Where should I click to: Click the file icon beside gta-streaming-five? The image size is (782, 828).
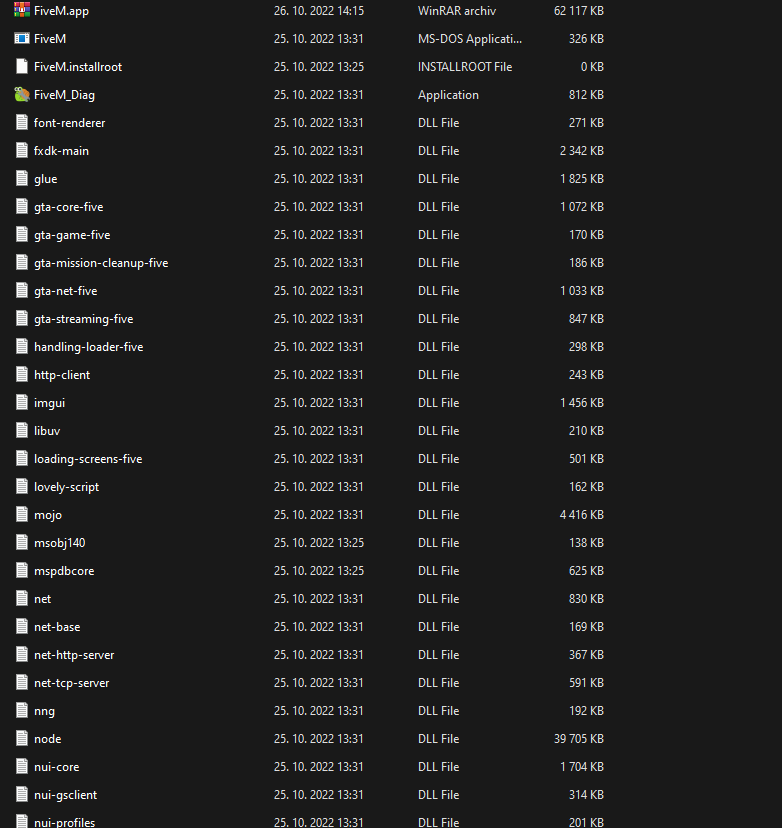coord(22,318)
